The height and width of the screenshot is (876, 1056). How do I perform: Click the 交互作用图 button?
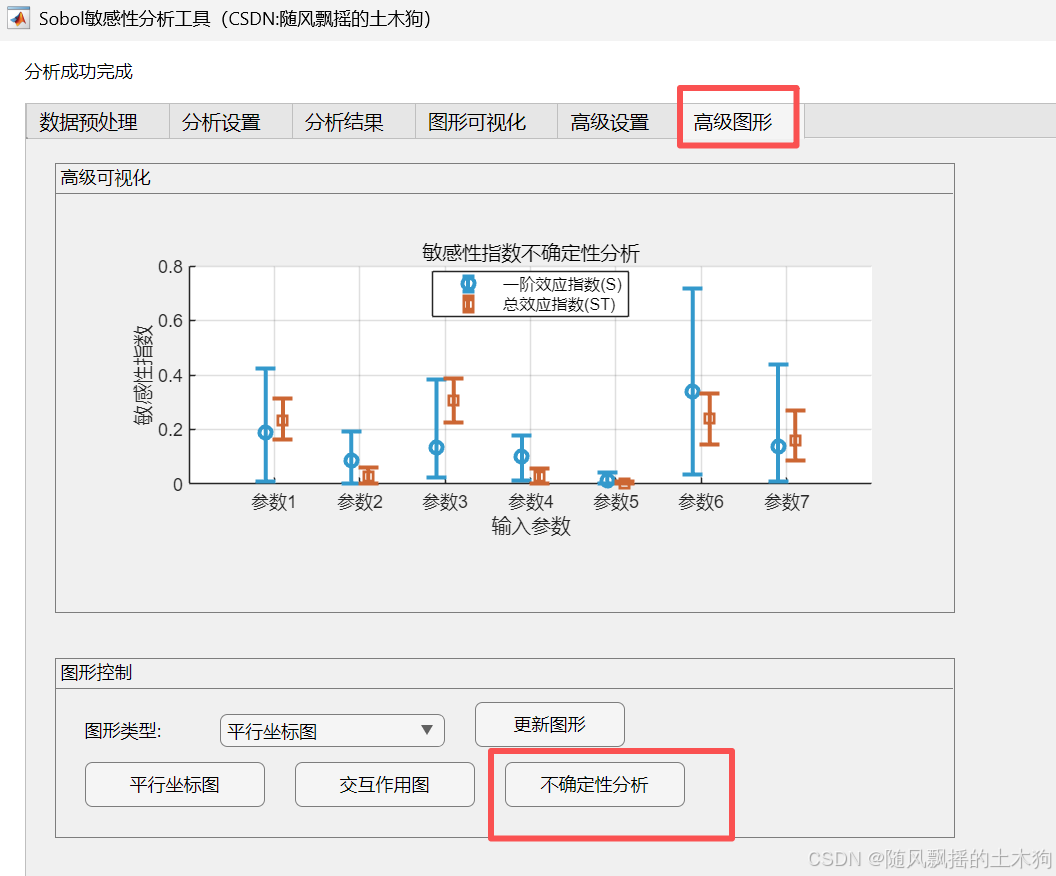[x=384, y=784]
